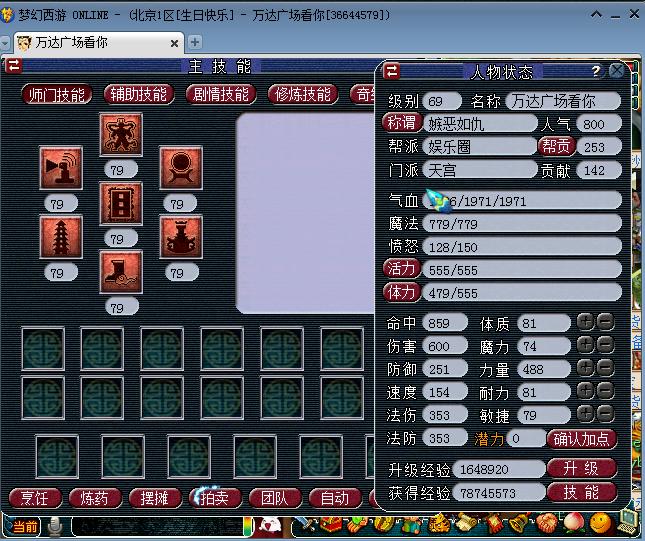Image resolution: width=645 pixels, height=541 pixels.
Task: Open the white ghost emoticon icon
Action: point(270,526)
